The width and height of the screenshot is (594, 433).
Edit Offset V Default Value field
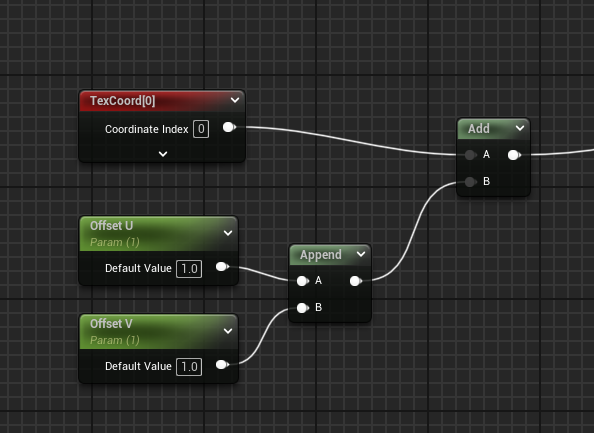coord(189,367)
